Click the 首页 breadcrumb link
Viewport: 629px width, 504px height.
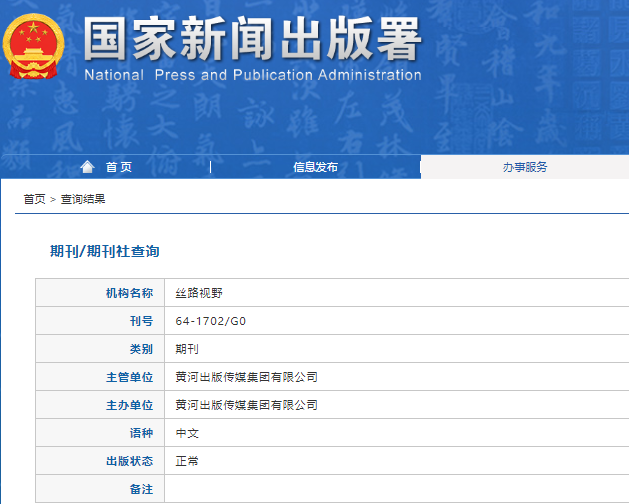[x=35, y=199]
